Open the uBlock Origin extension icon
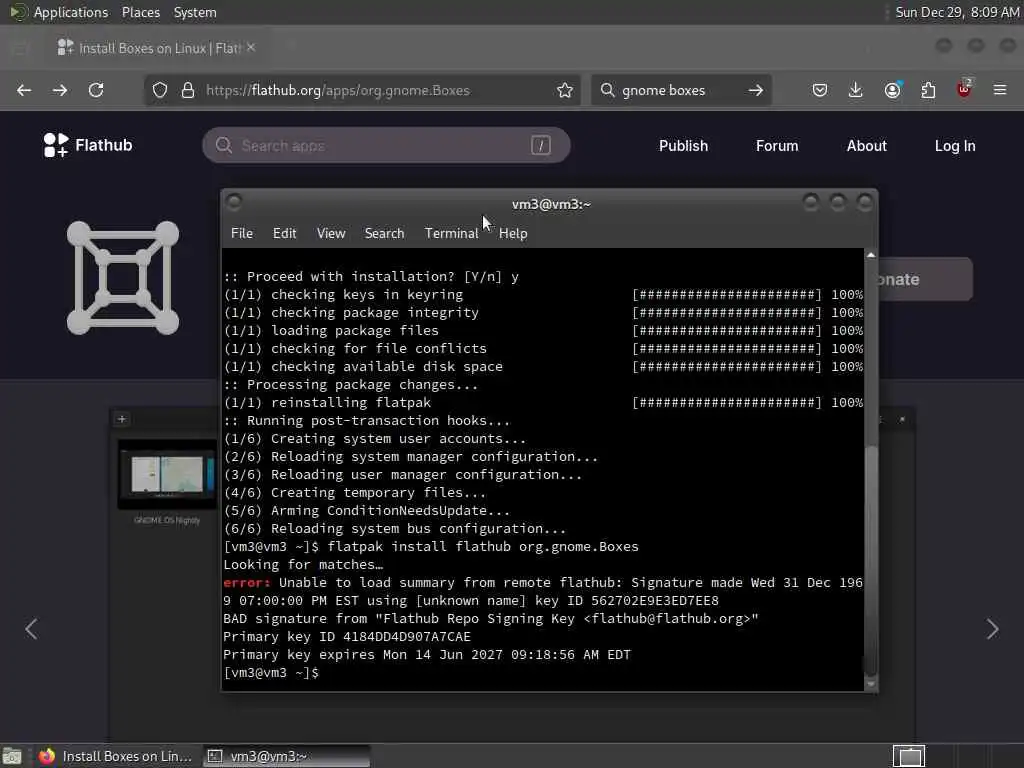Viewport: 1024px width, 768px height. [x=964, y=89]
